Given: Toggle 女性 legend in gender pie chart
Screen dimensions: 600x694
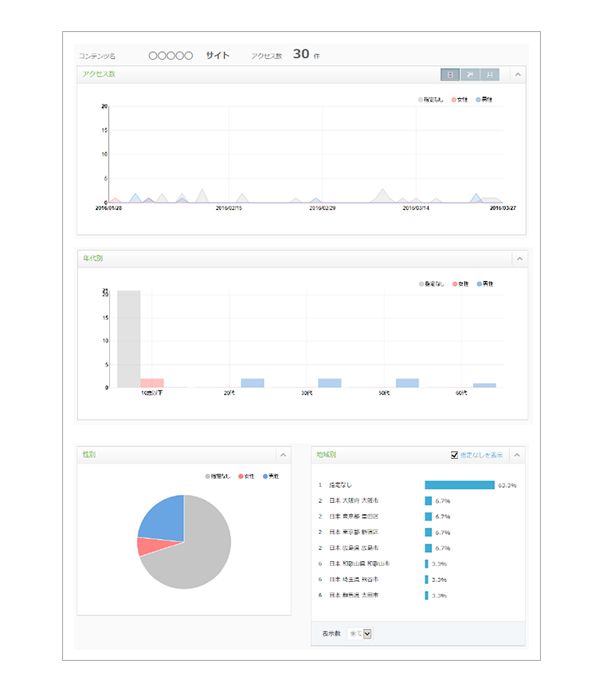Looking at the screenshot, I should click(x=246, y=476).
